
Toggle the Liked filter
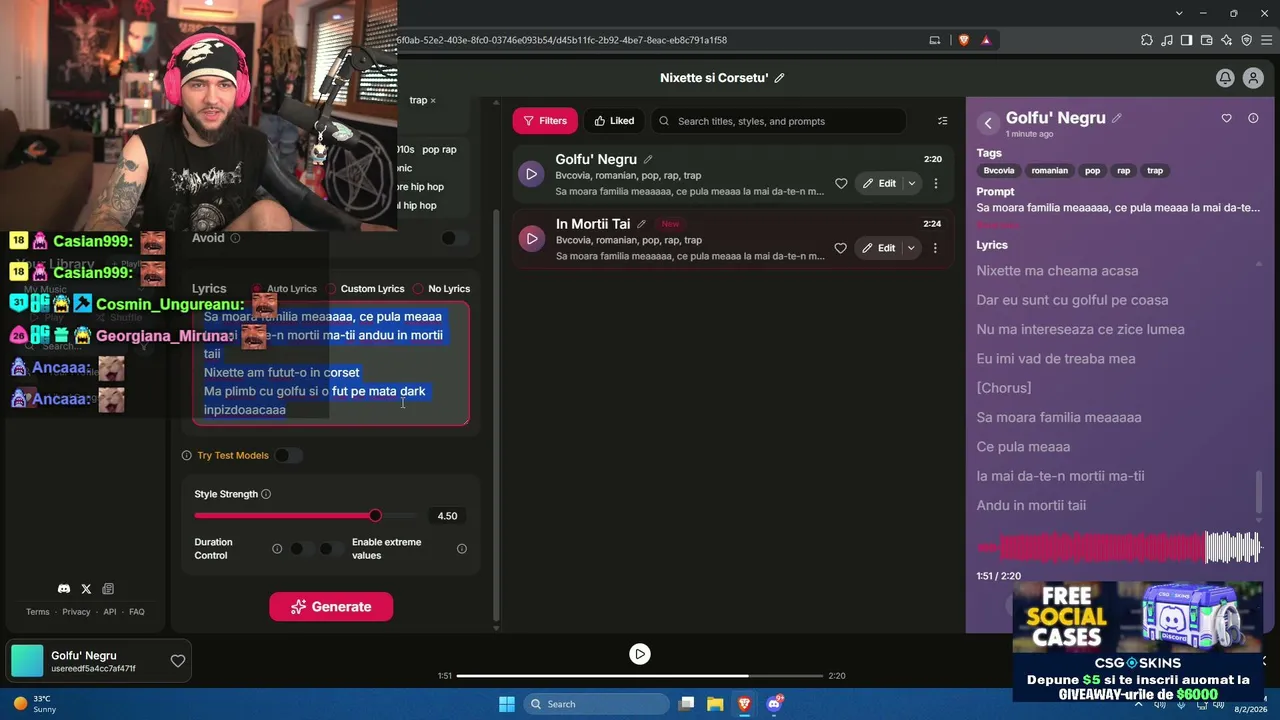point(614,121)
